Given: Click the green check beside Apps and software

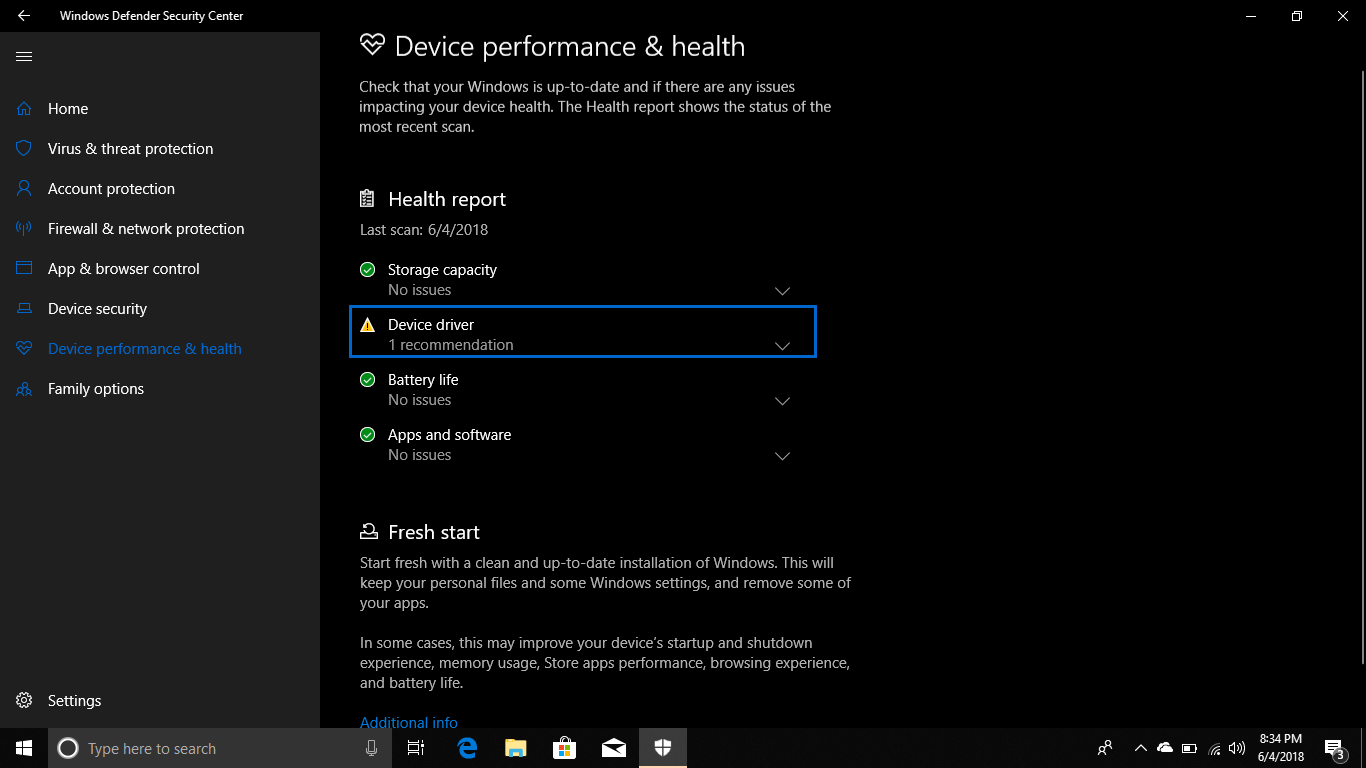Looking at the screenshot, I should 368,434.
